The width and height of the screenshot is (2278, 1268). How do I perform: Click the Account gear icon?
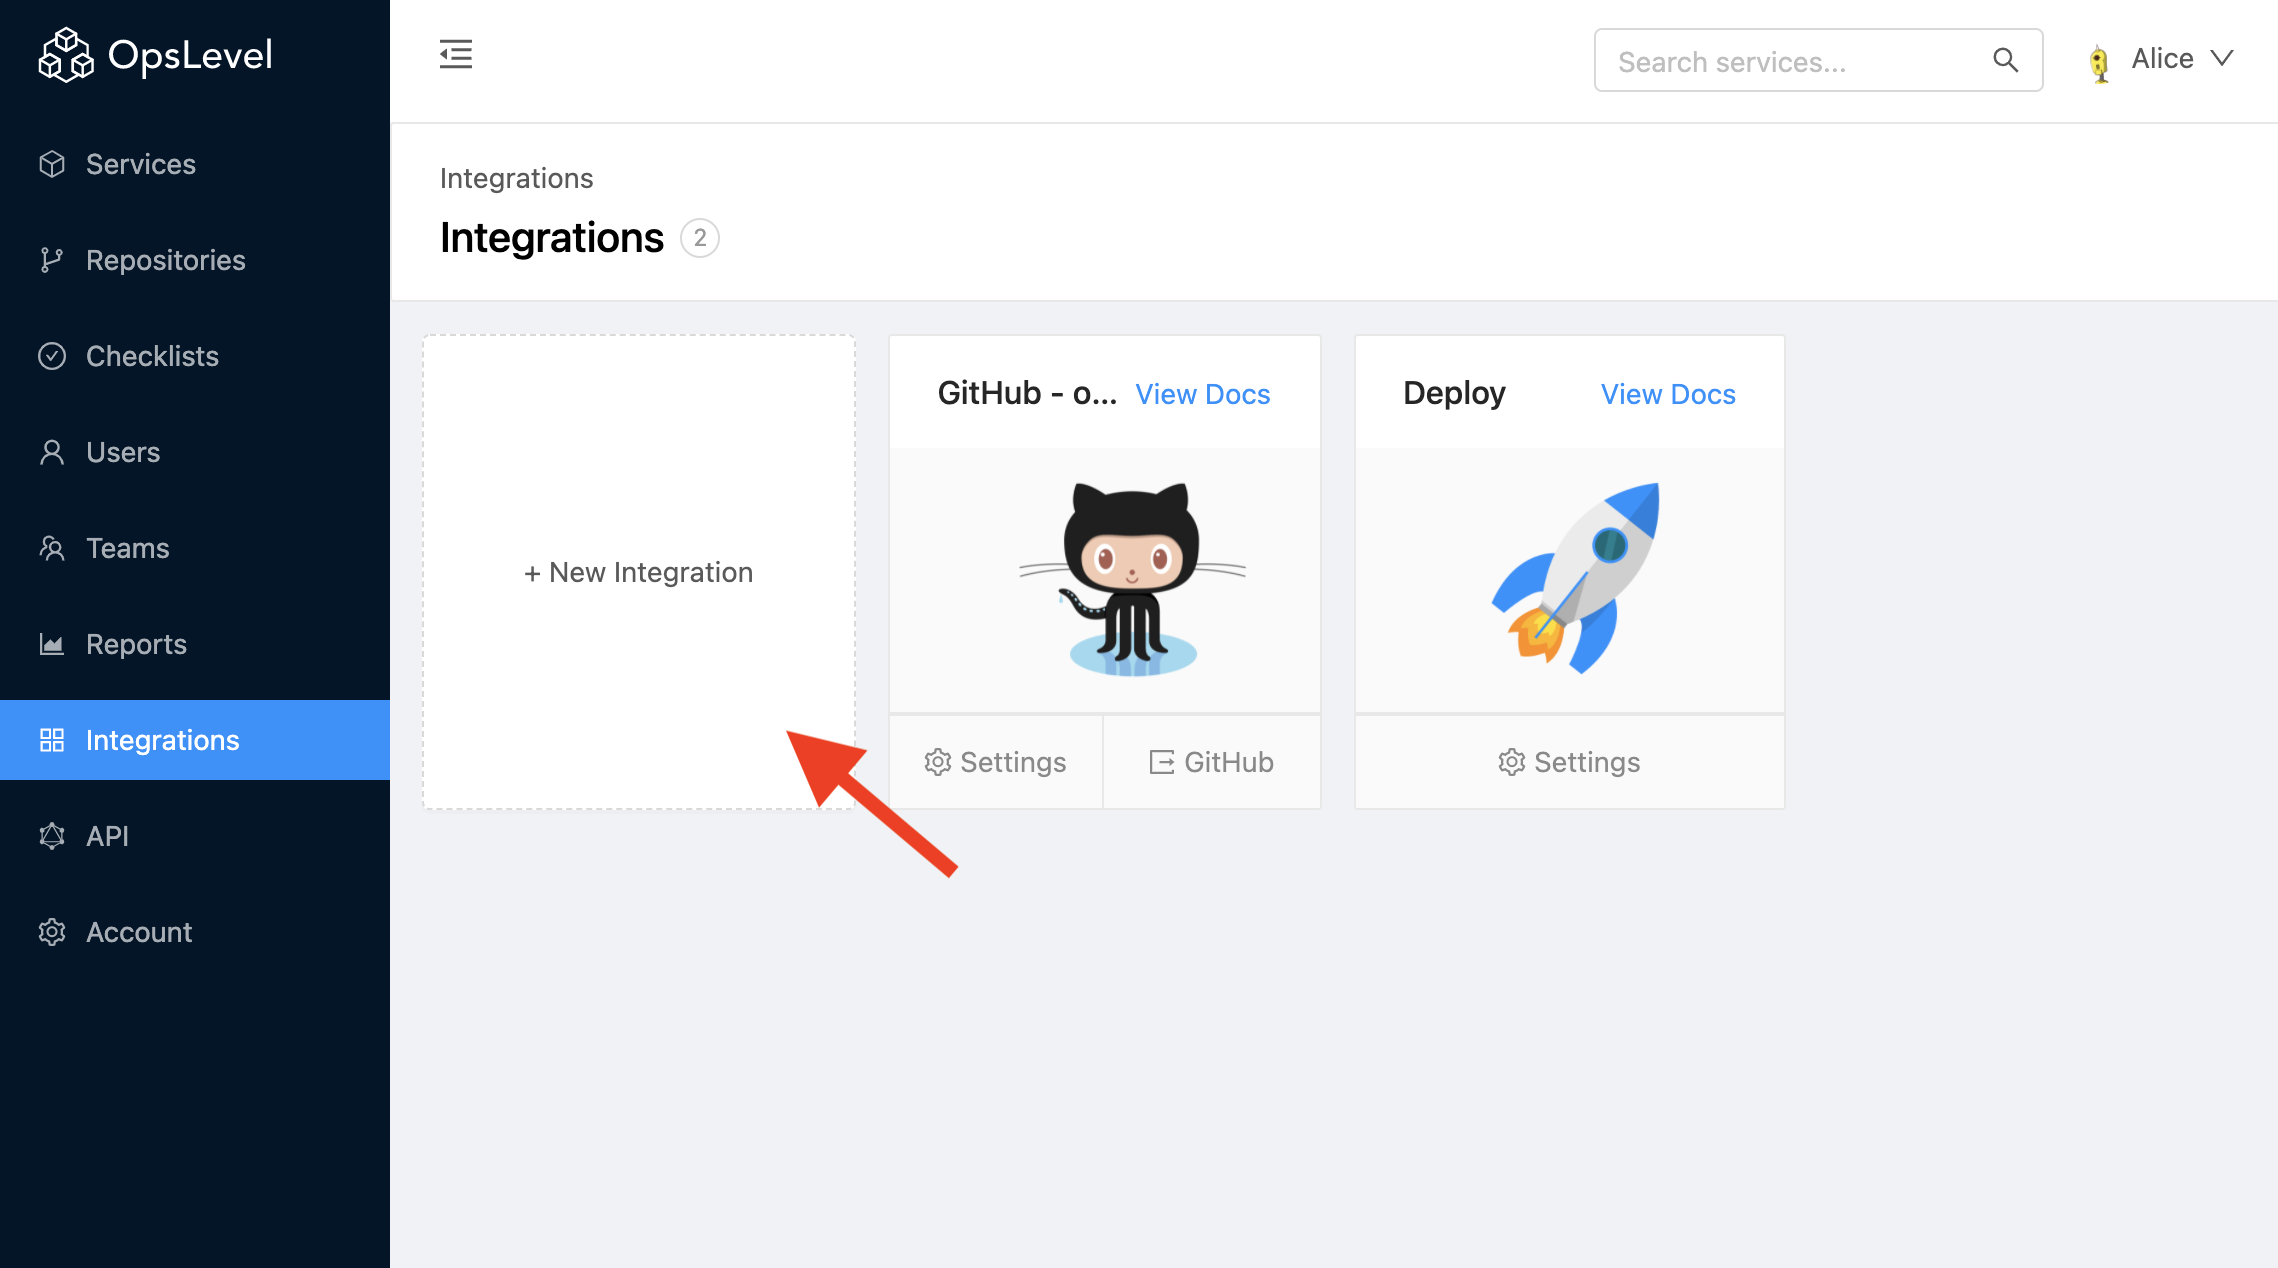(52, 932)
